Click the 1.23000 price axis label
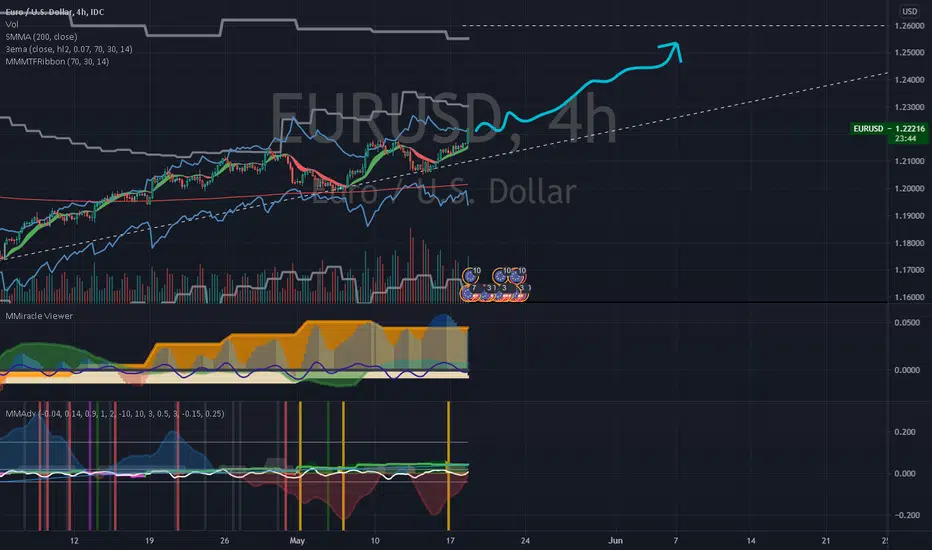 pos(909,107)
